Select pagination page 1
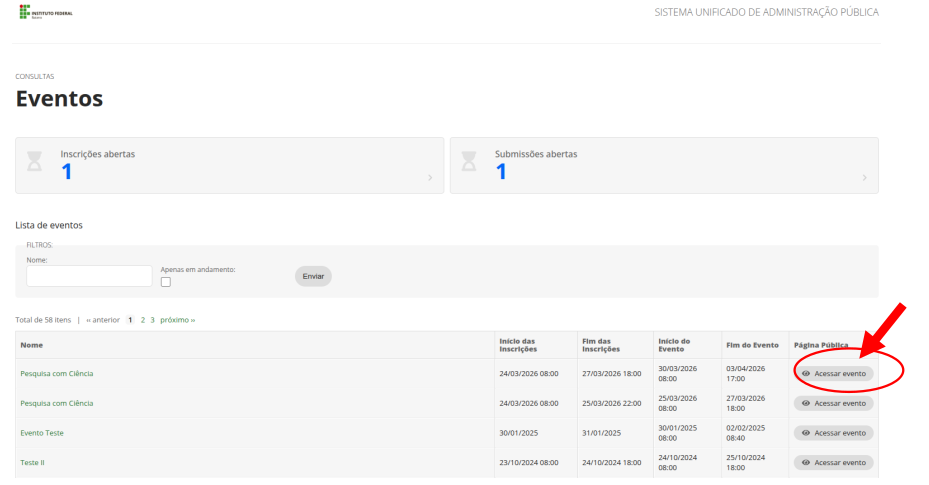Image resolution: width=929 pixels, height=485 pixels. [x=130, y=320]
